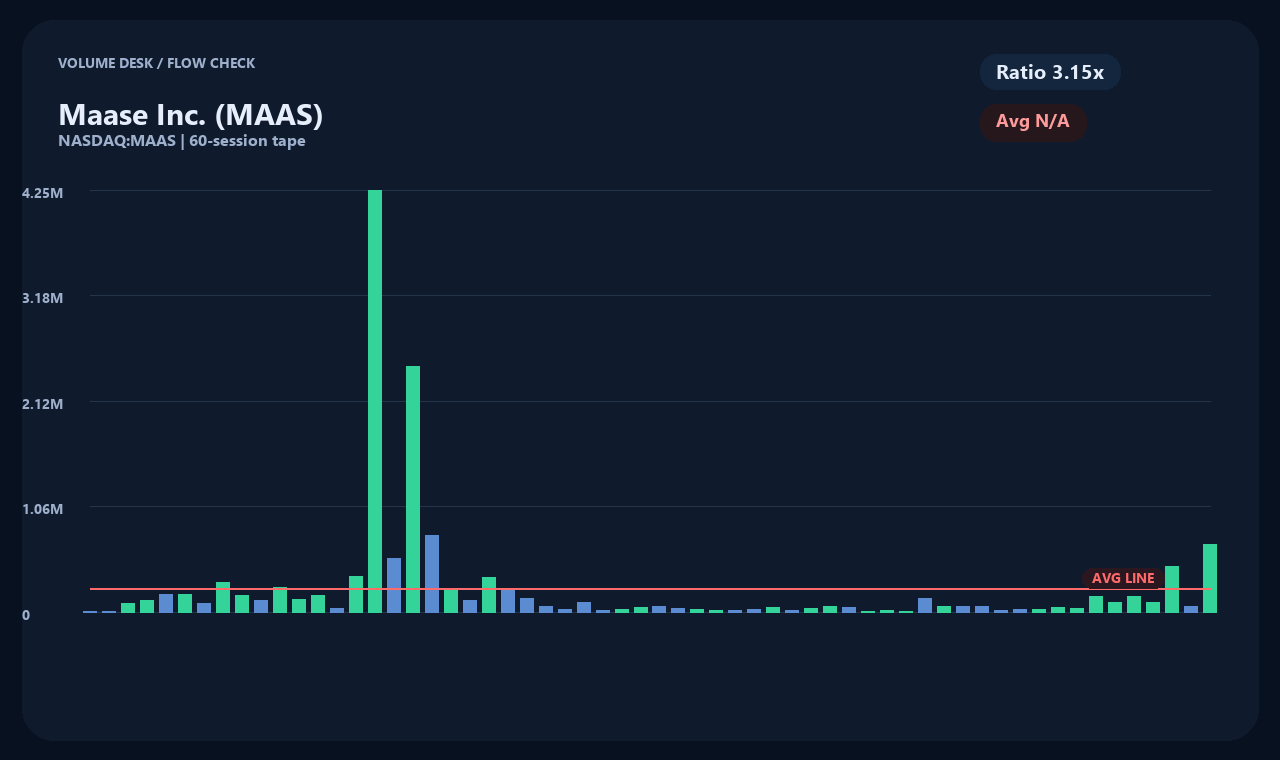Select the Maase Inc. (MAAS) title

(191, 115)
